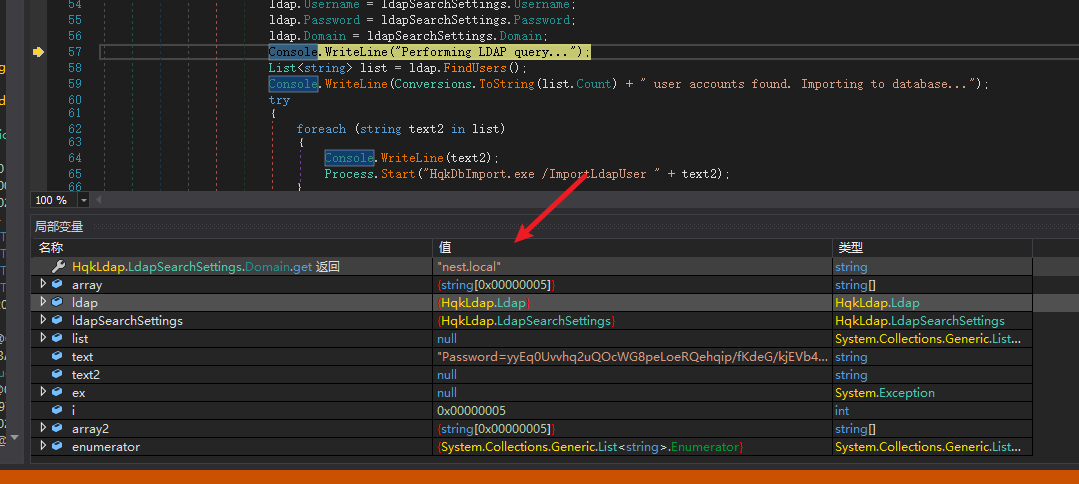Click the cube icon of ldapSearchSettings variable
Image resolution: width=1079 pixels, height=484 pixels.
[x=58, y=320]
